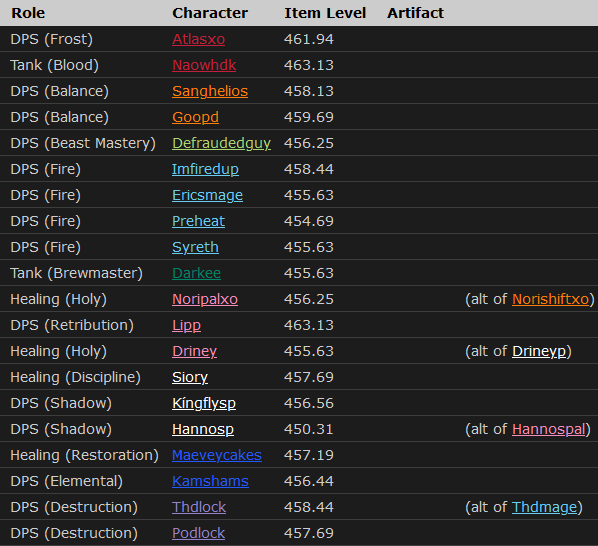This screenshot has height=546, width=598.
Task: Click the Sanghelios character link
Action: click(x=210, y=91)
